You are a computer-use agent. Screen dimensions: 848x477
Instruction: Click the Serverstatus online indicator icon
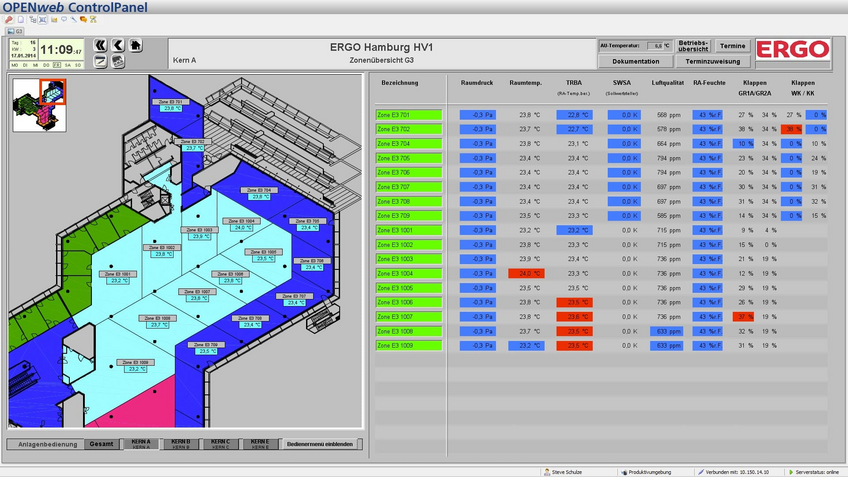tap(791, 472)
